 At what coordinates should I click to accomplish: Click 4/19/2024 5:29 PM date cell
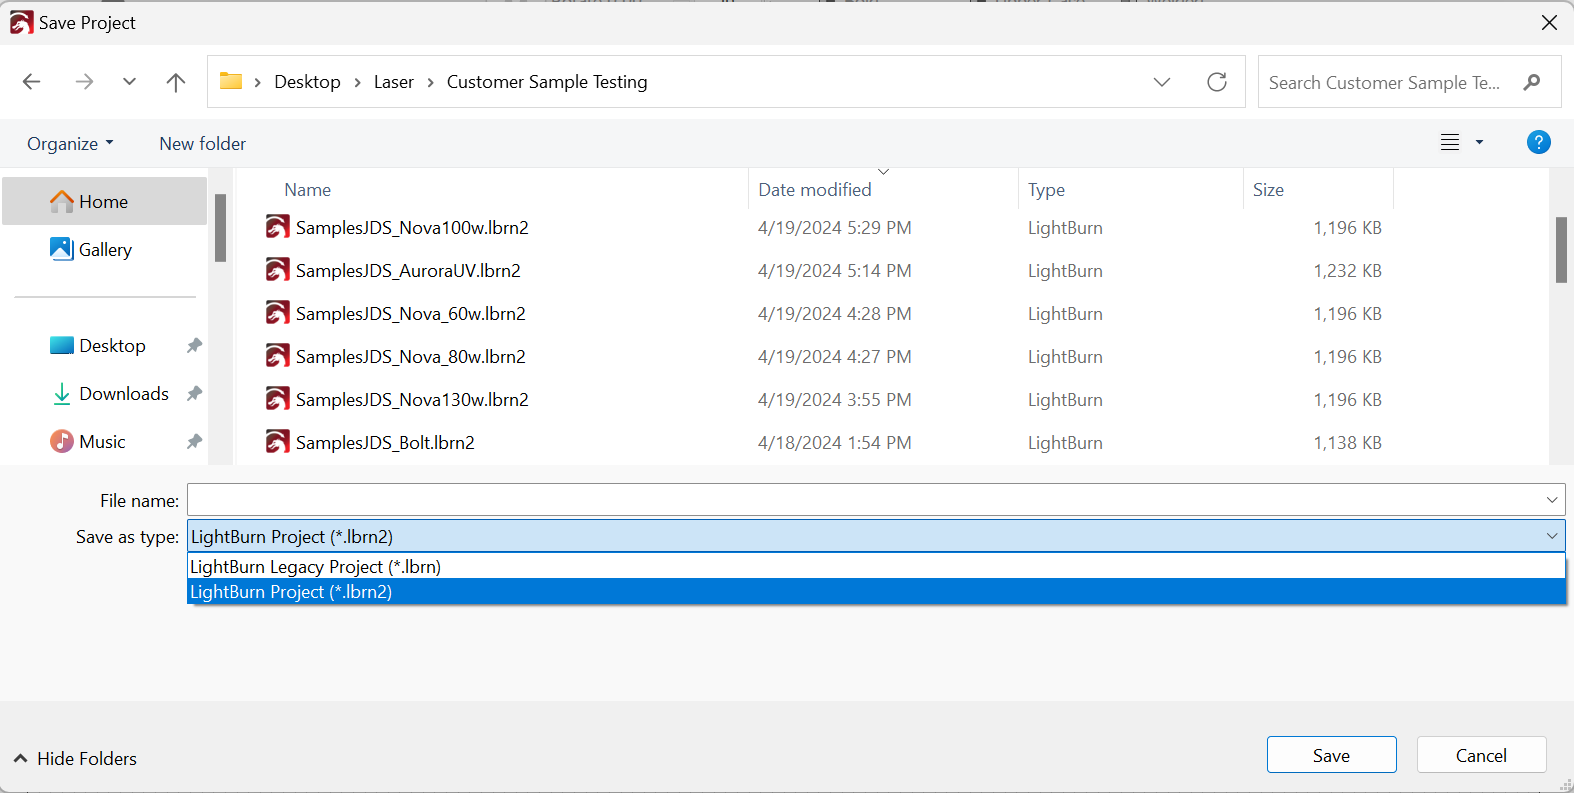point(834,227)
